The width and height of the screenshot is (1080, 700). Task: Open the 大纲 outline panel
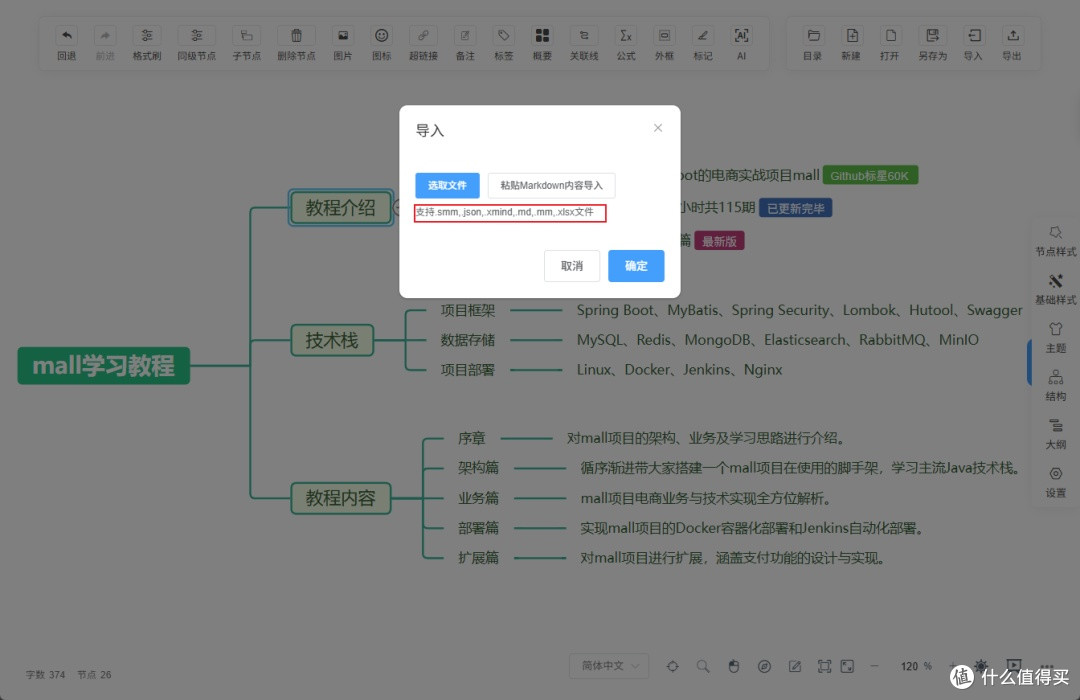[1055, 433]
